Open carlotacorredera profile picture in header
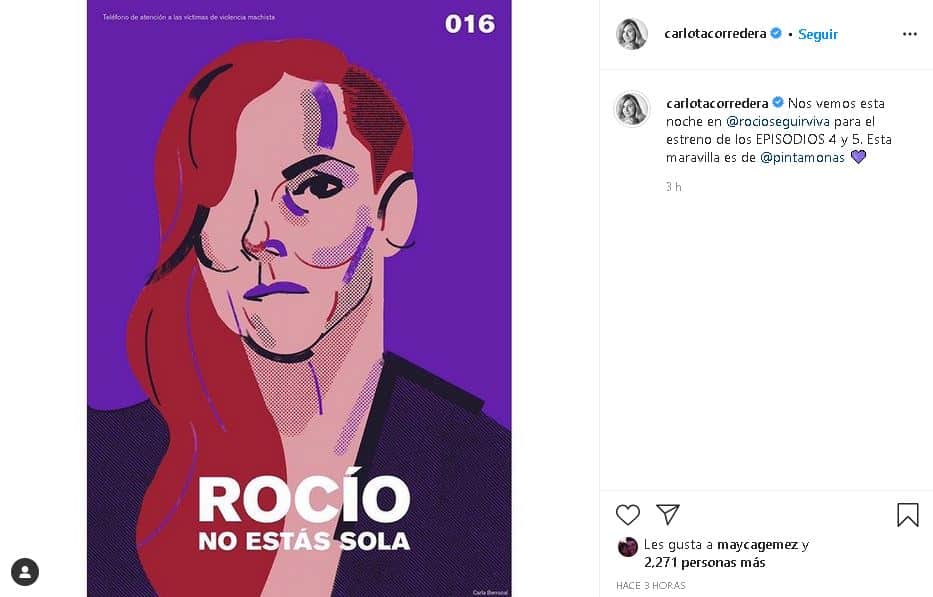Screen dimensions: 933x597 point(631,34)
